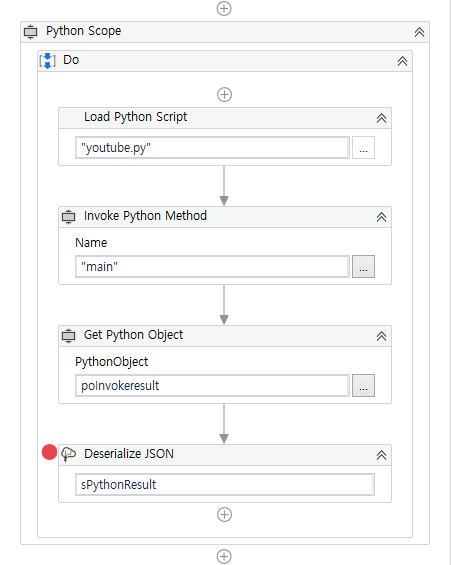The image size is (451, 565).
Task: Collapse the Deserialize JSON activity
Action: tap(381, 455)
